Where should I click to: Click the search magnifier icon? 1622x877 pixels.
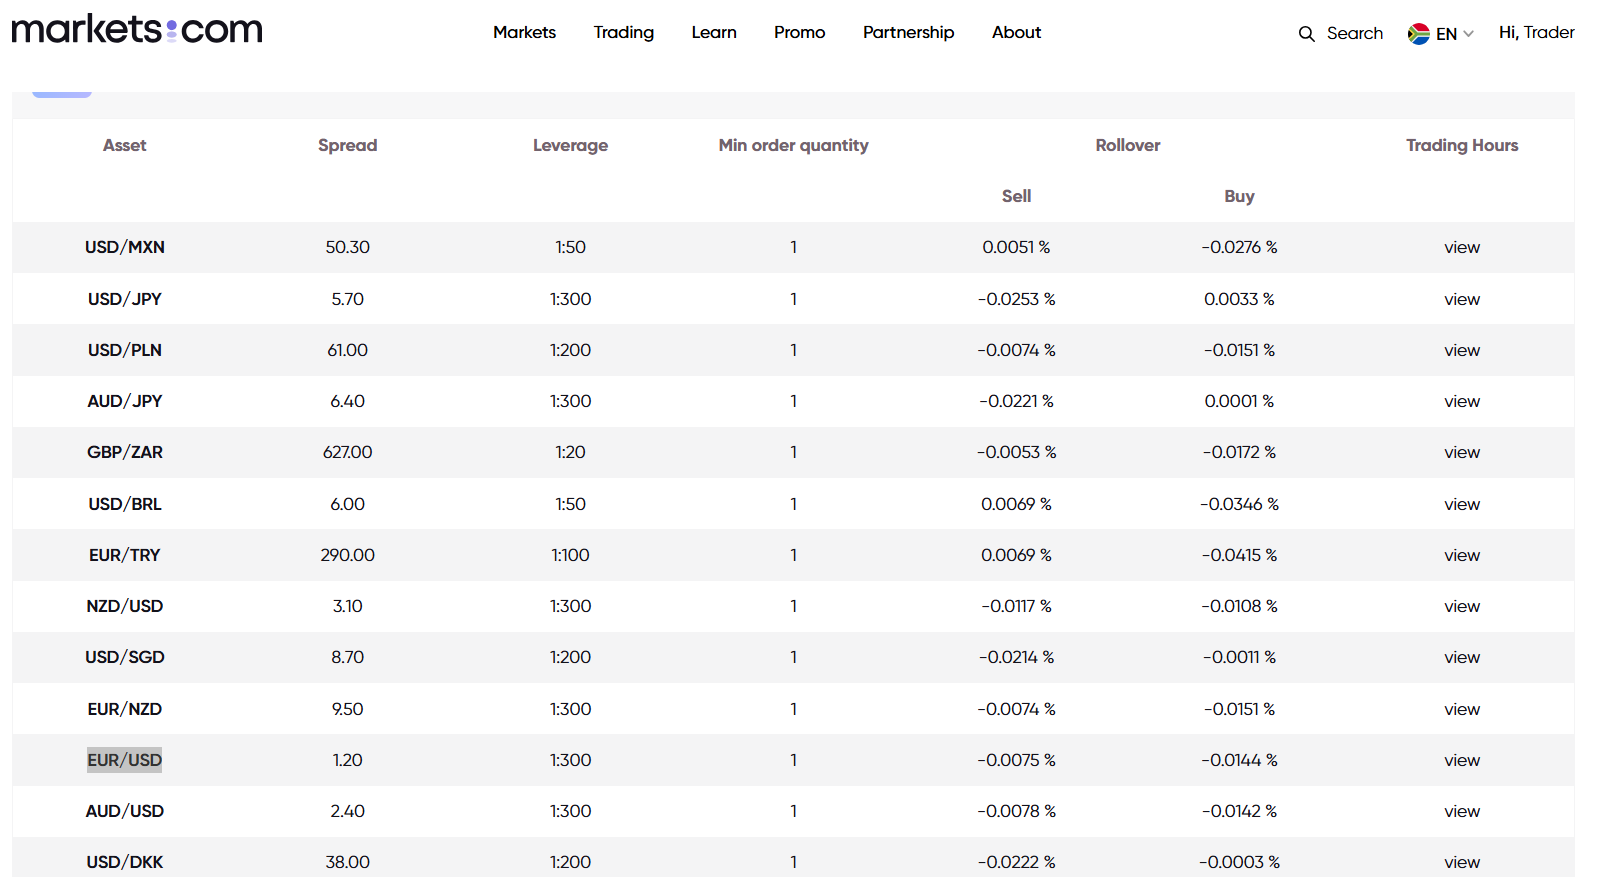tap(1306, 34)
